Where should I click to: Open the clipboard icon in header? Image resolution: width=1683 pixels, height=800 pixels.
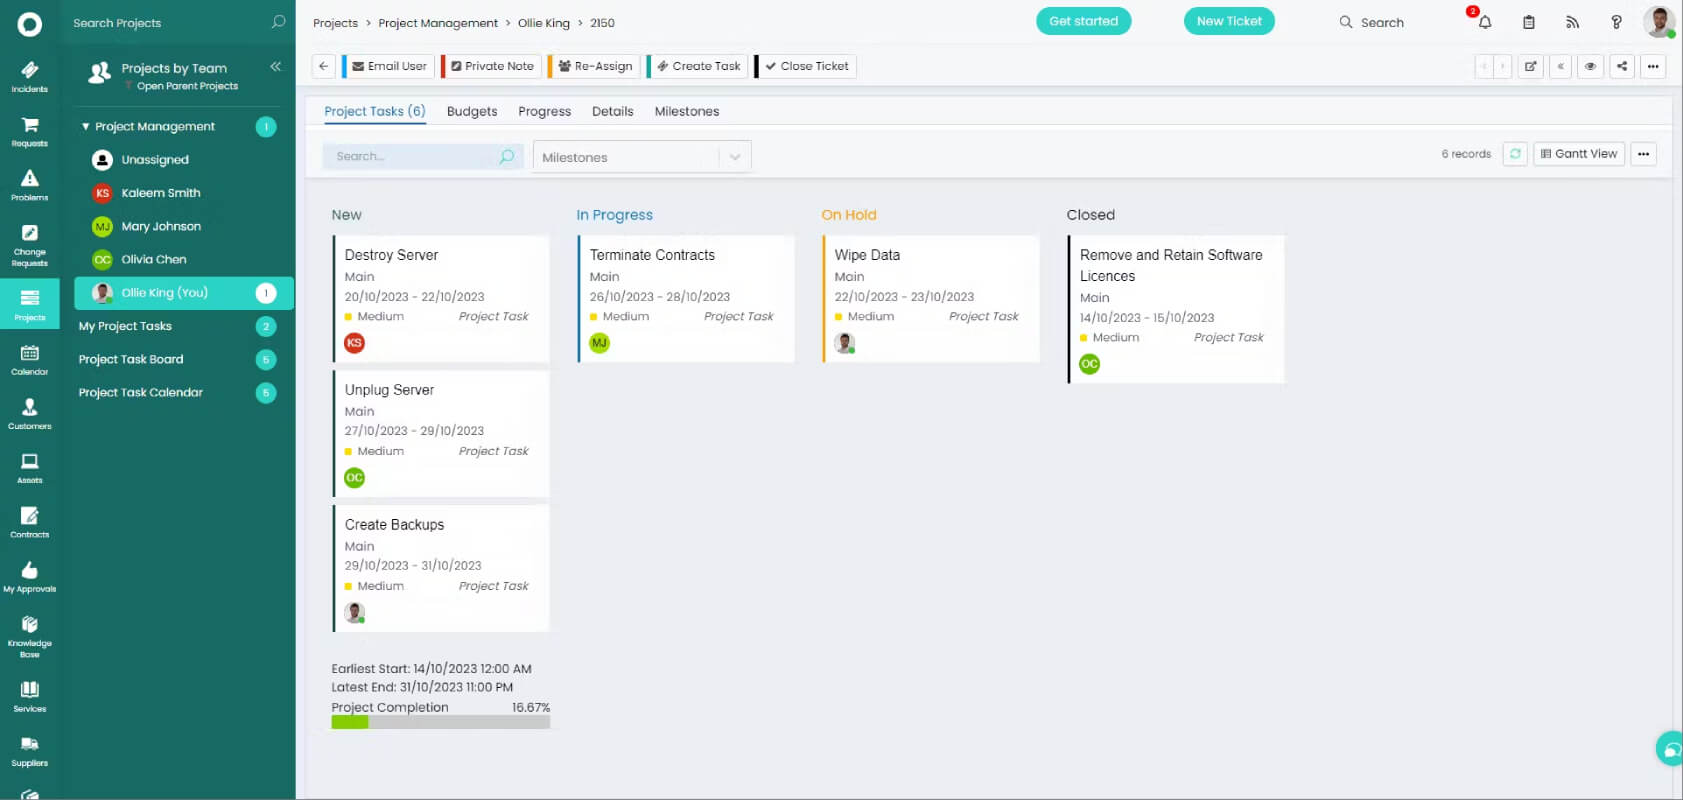click(x=1529, y=22)
